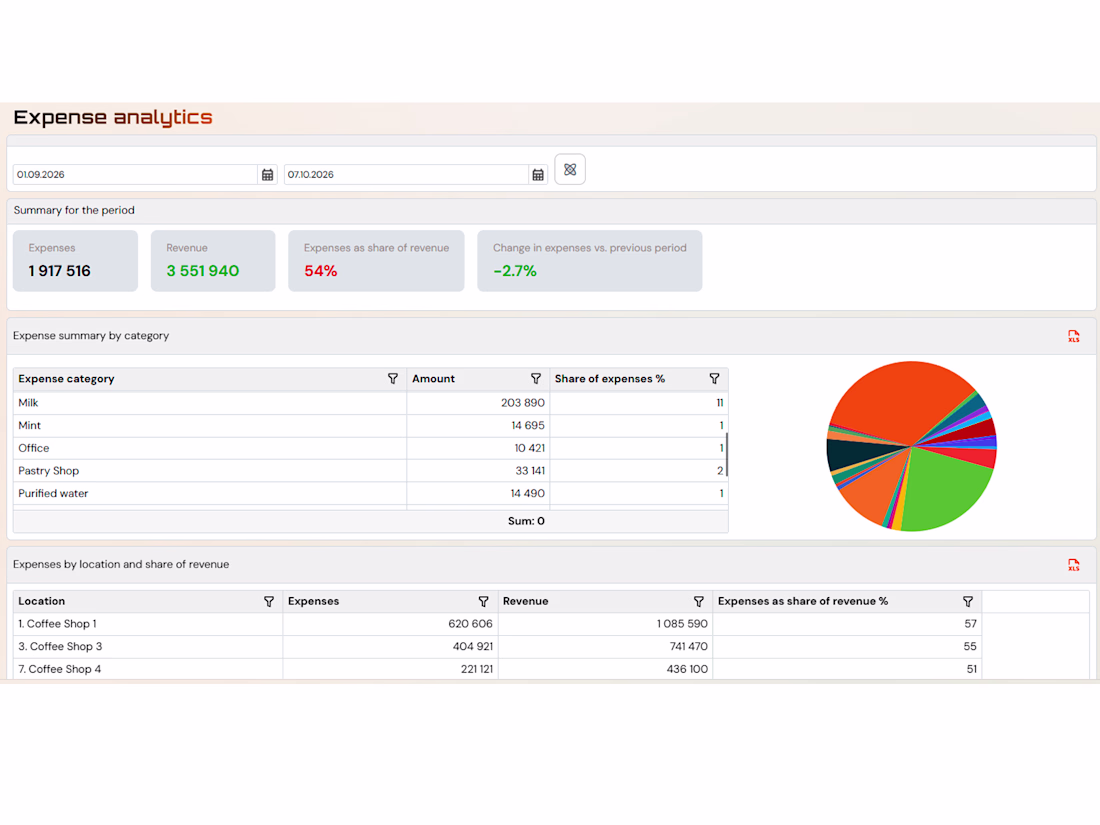Select the 3. Coffee Shop 3 row

(497, 646)
